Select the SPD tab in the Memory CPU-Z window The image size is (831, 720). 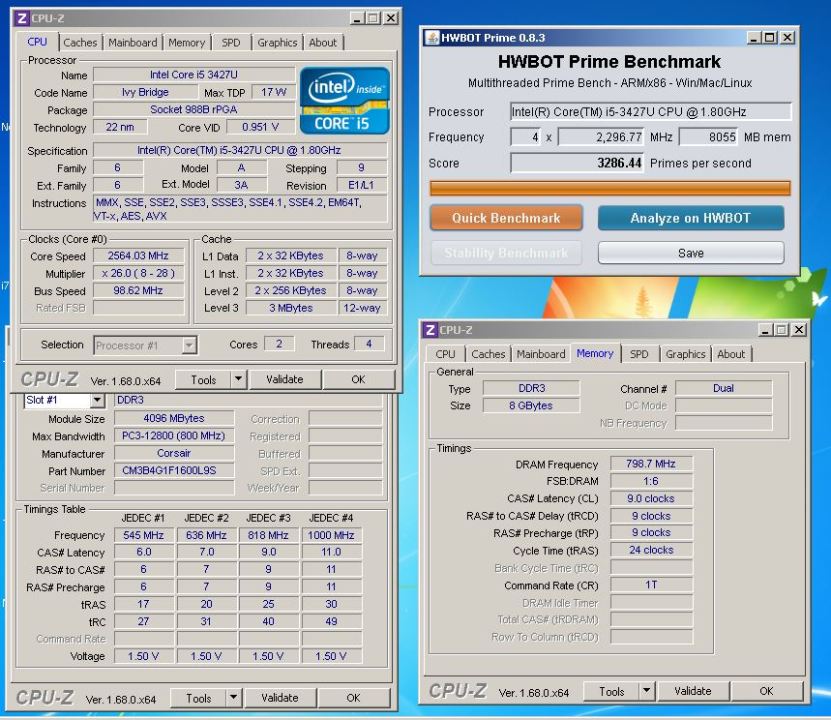click(x=639, y=354)
